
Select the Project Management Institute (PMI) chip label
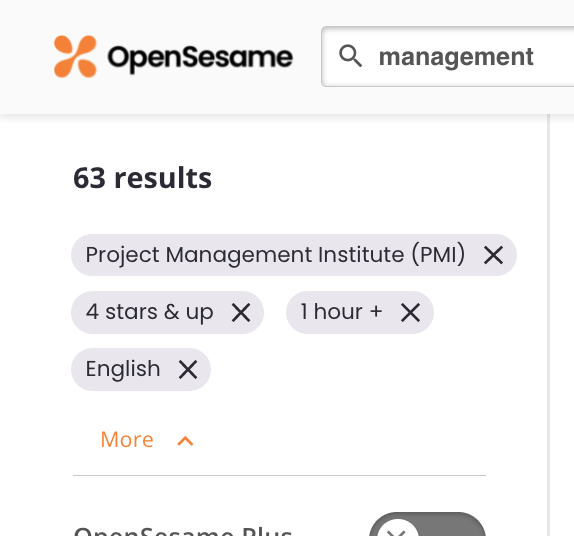click(275, 254)
